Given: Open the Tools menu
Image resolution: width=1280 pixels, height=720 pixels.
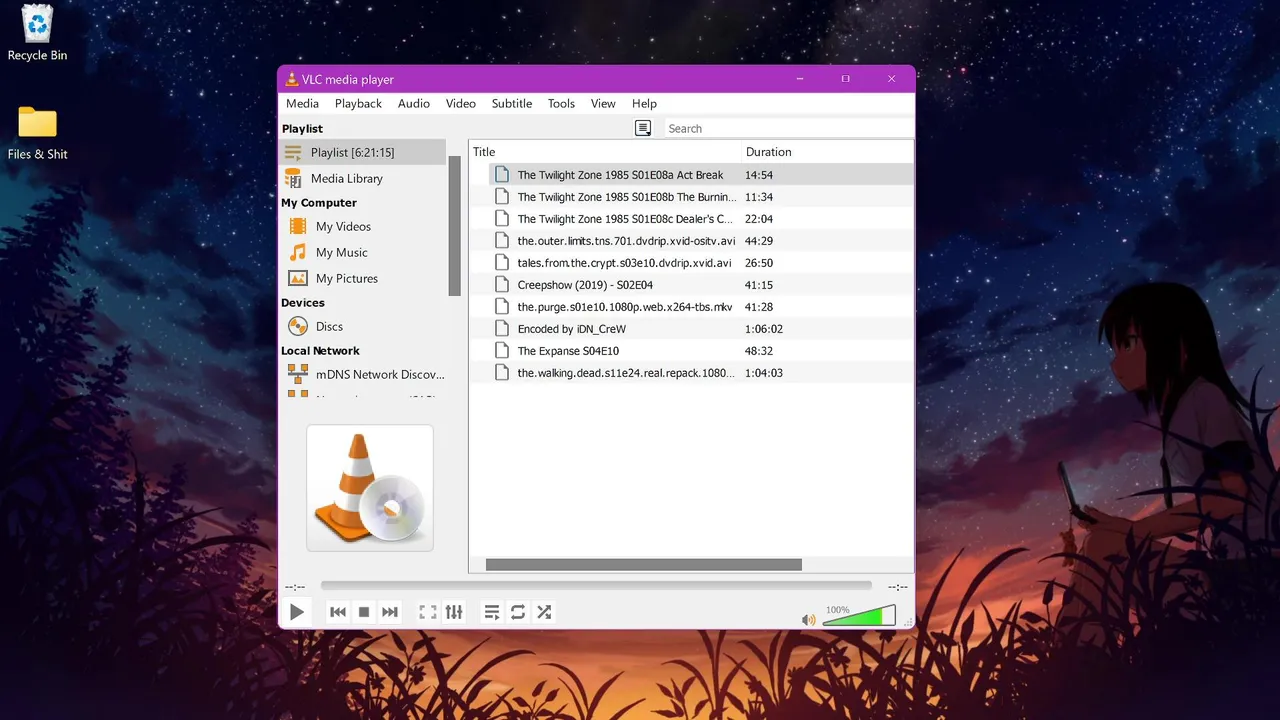Looking at the screenshot, I should tap(561, 103).
